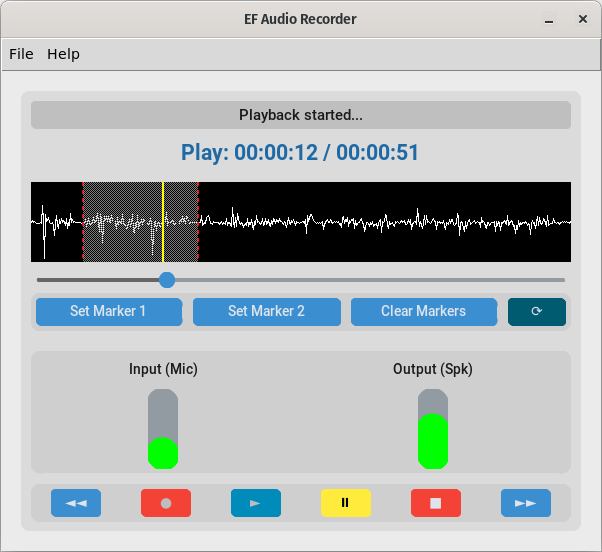This screenshot has width=602, height=552.
Task: Start recording with the red record button
Action: coord(166,503)
